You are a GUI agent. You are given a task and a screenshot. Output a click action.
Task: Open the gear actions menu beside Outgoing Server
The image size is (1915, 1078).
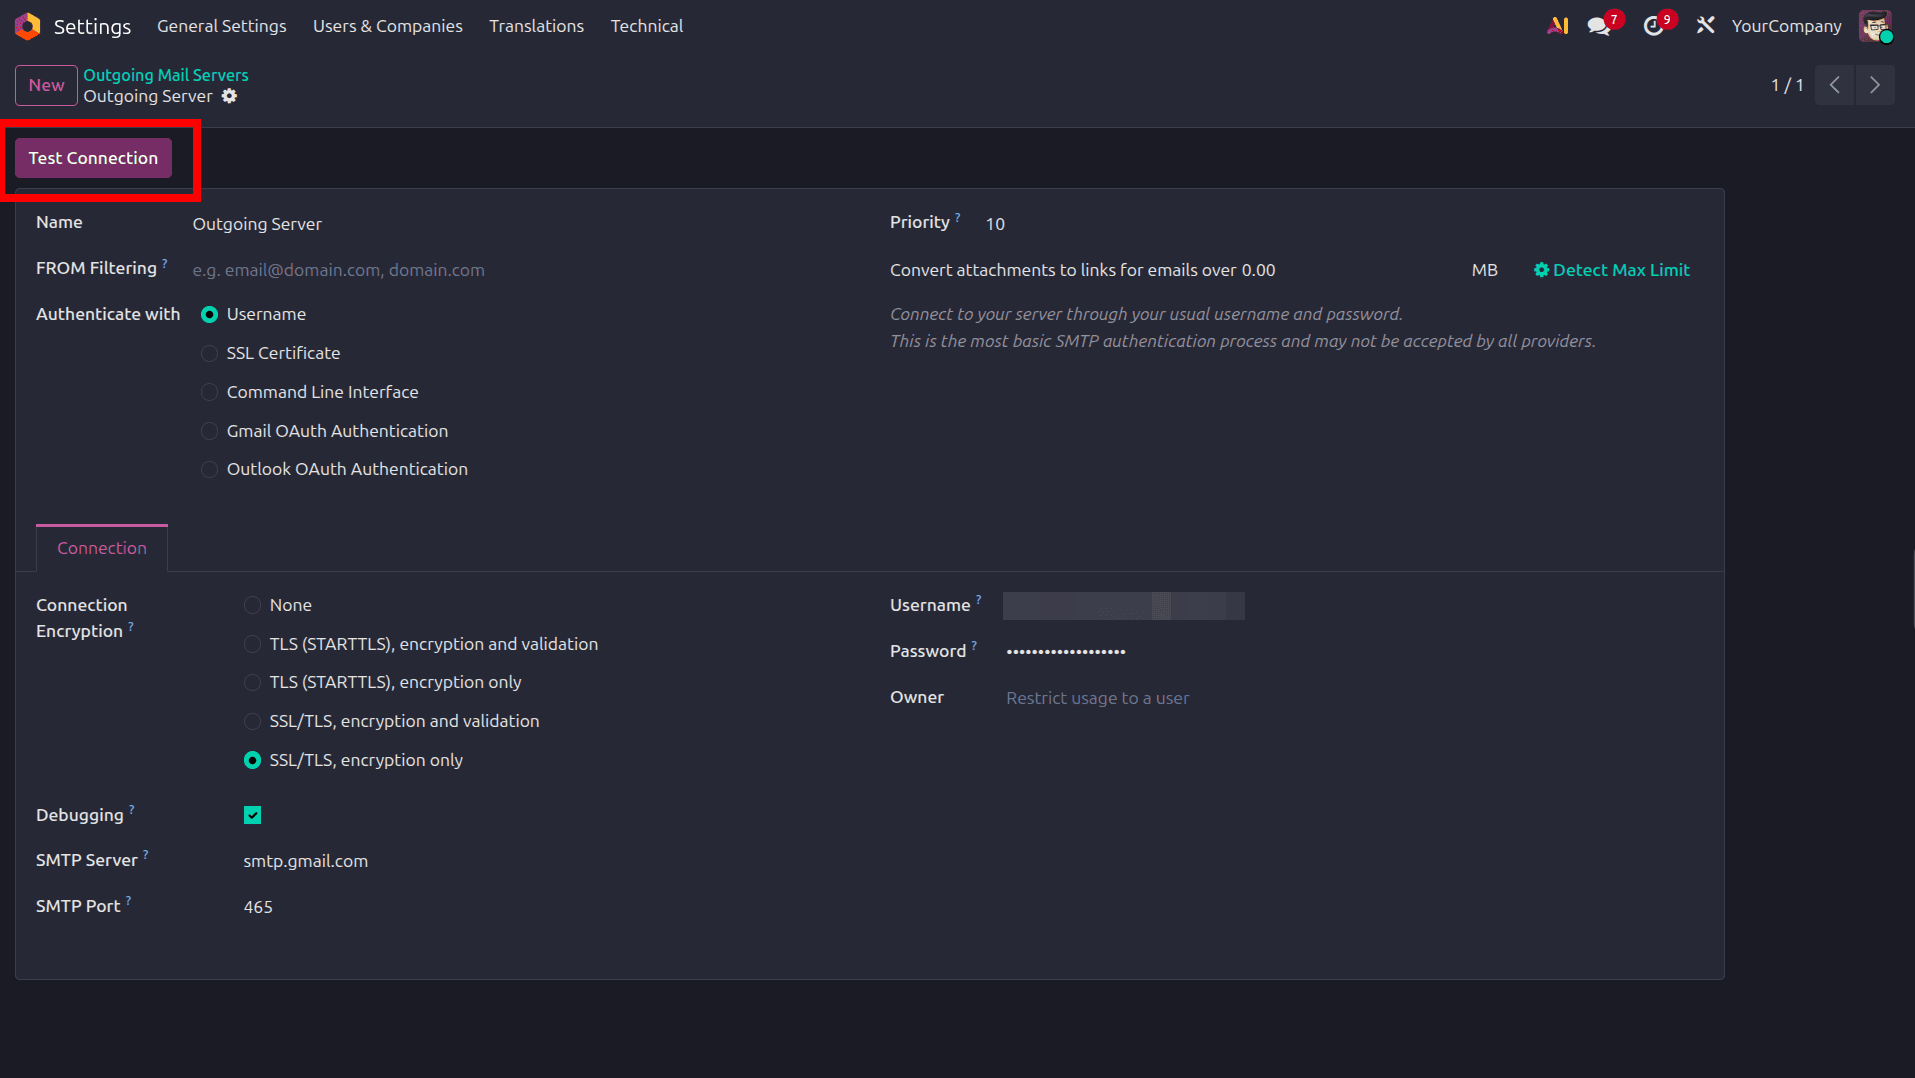tap(229, 96)
